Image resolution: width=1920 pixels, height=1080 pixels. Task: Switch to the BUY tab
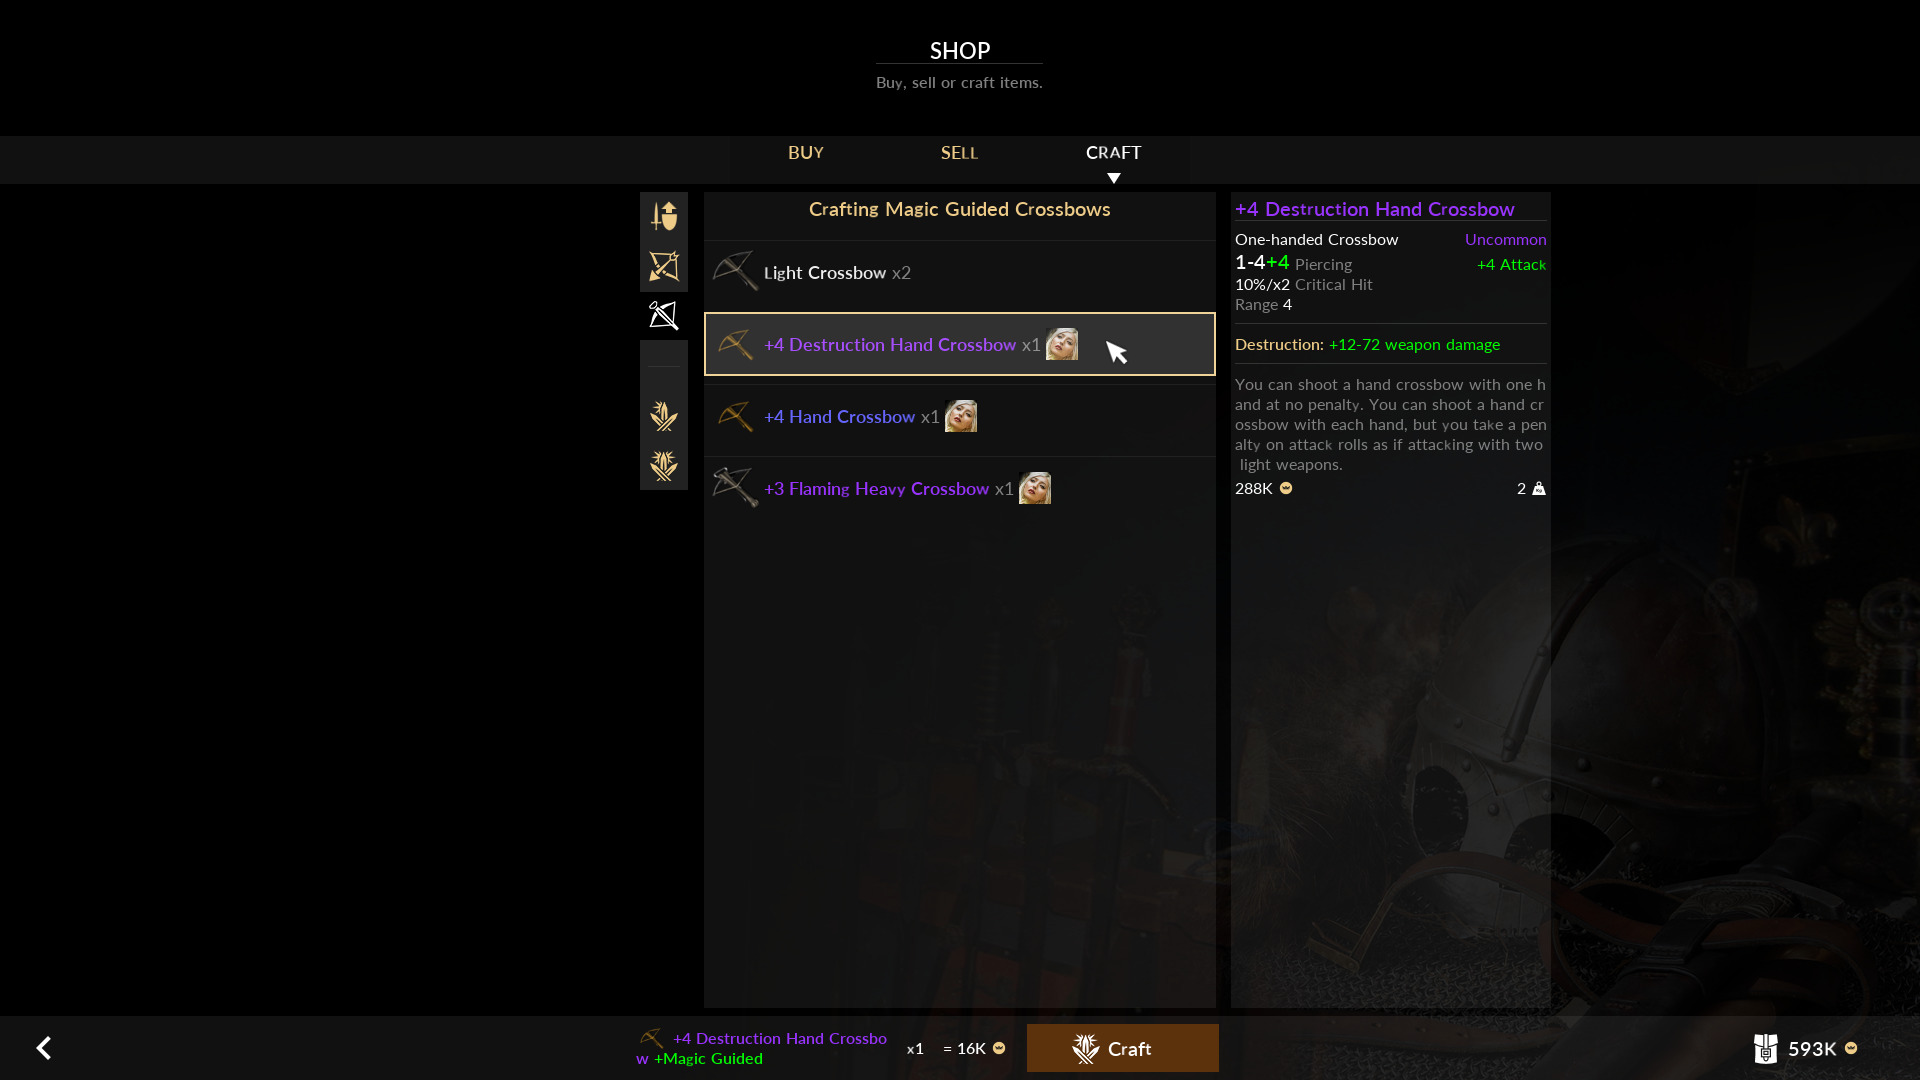[x=805, y=152]
